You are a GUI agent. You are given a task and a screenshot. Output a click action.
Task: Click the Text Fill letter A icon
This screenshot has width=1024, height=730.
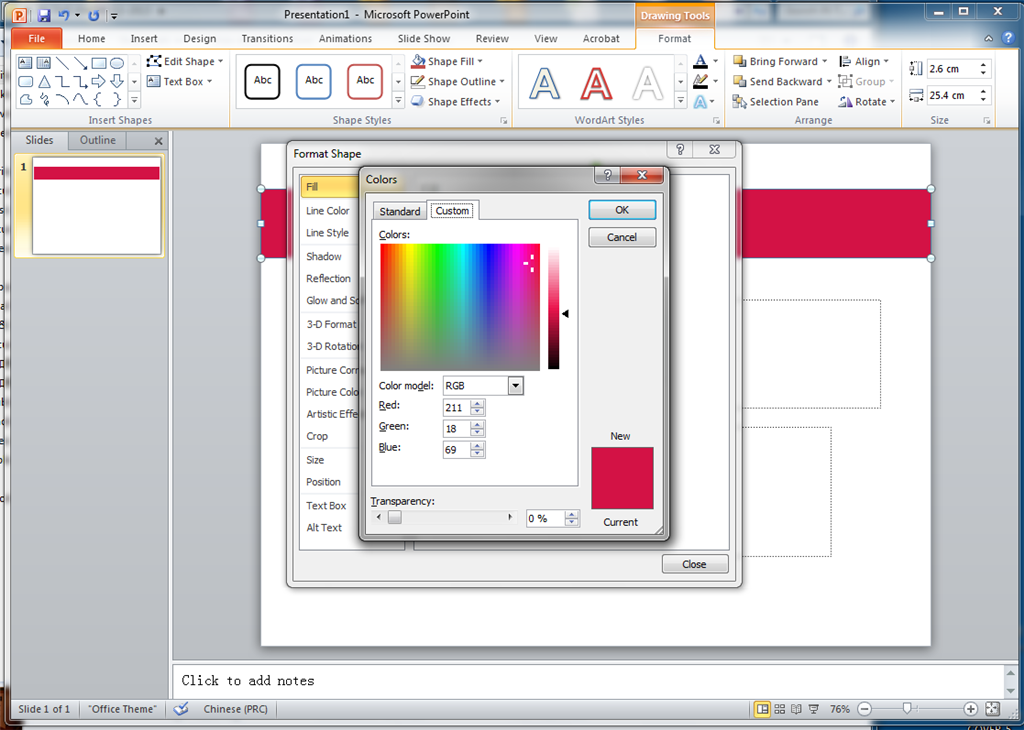[700, 61]
